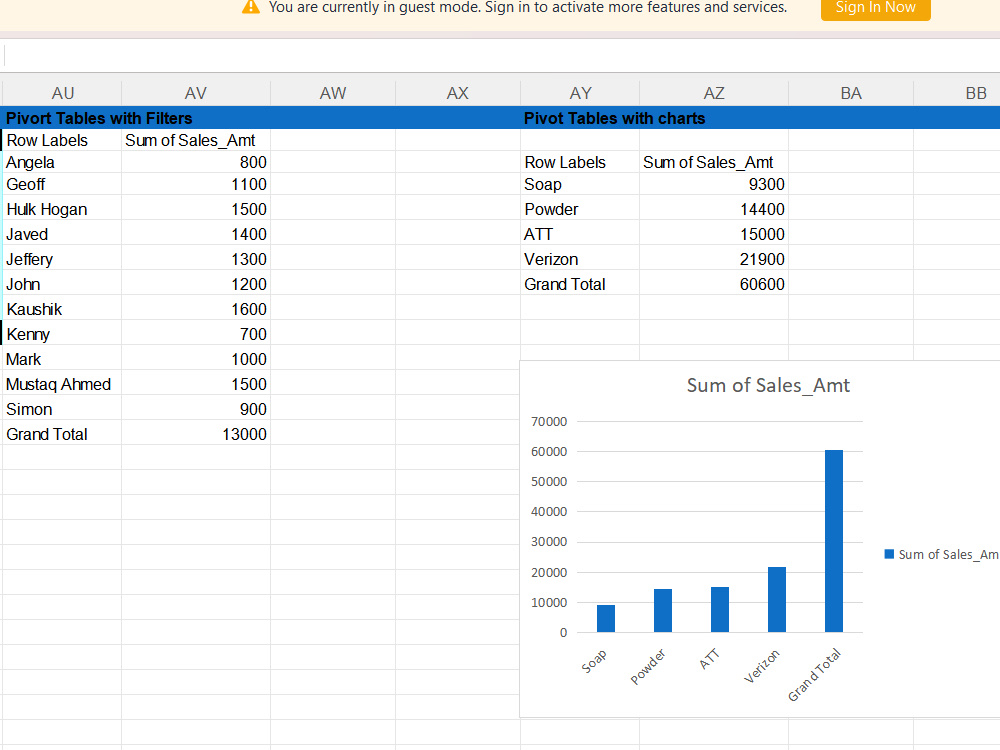Select the 'Jeffery' cell
This screenshot has width=1000, height=750.
tap(62, 259)
